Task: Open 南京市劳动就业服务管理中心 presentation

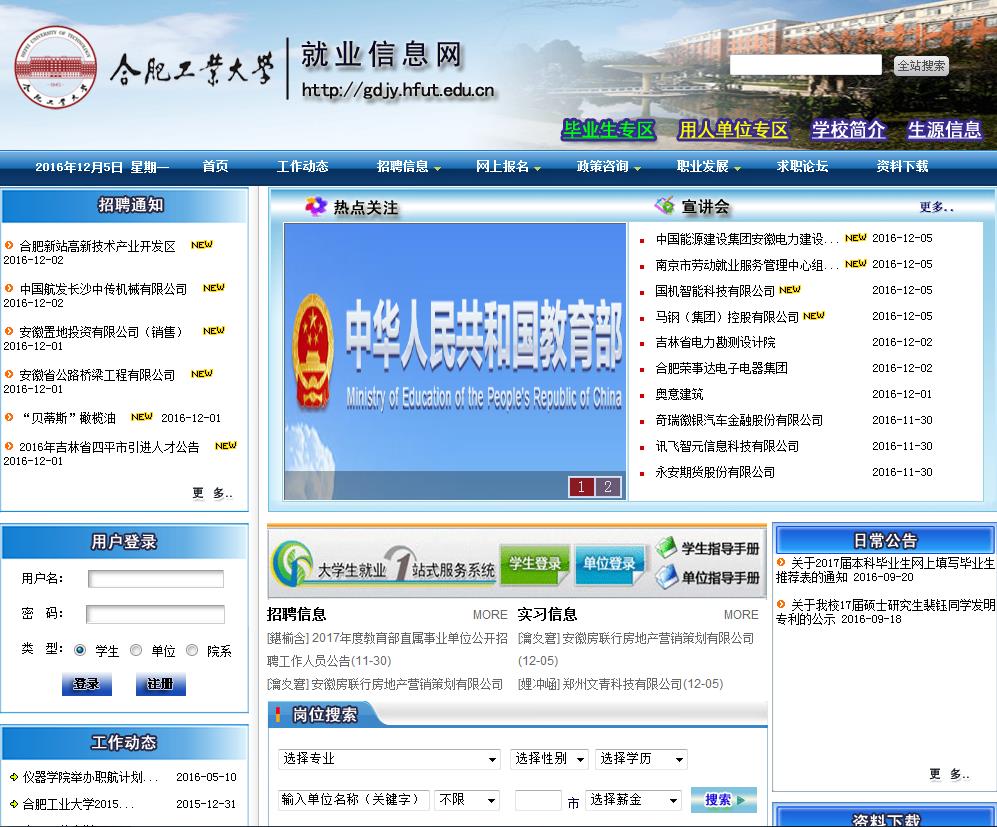Action: [747, 265]
